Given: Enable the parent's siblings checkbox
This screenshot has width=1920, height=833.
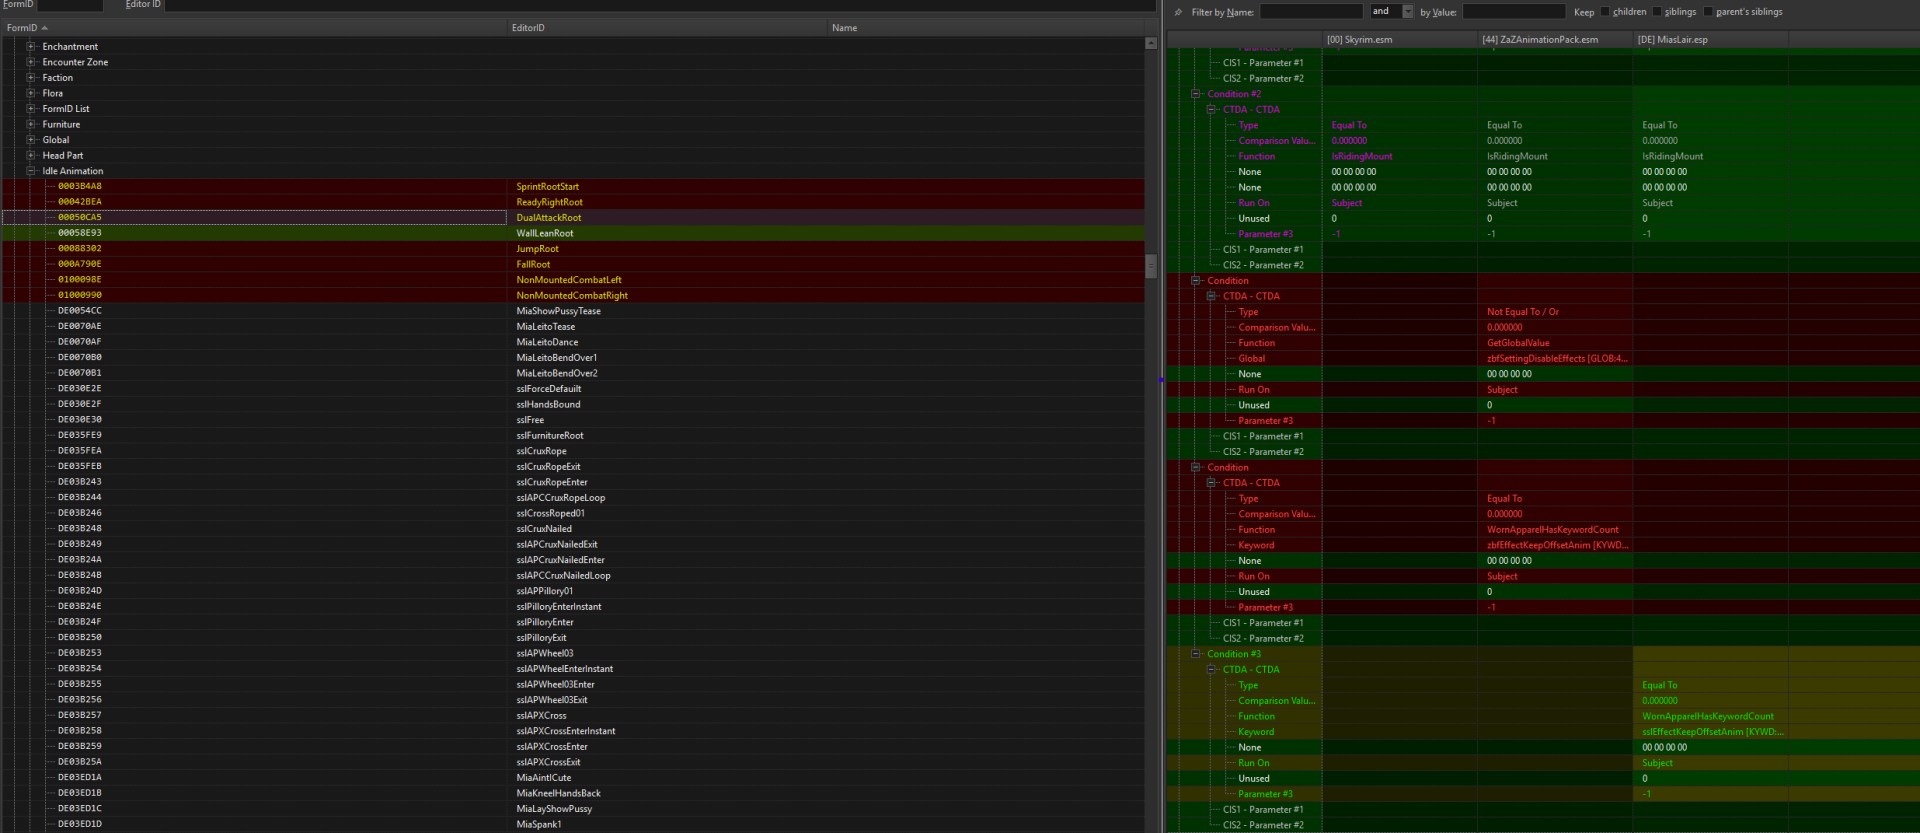Looking at the screenshot, I should (x=1708, y=12).
